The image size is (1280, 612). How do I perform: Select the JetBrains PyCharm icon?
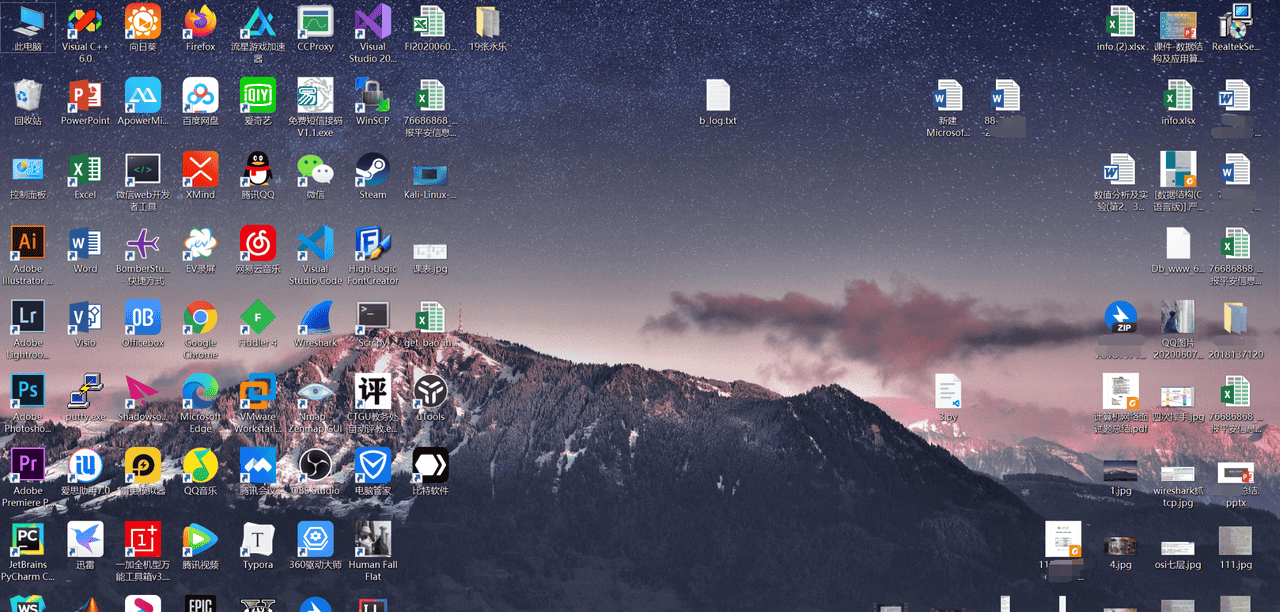click(28, 540)
